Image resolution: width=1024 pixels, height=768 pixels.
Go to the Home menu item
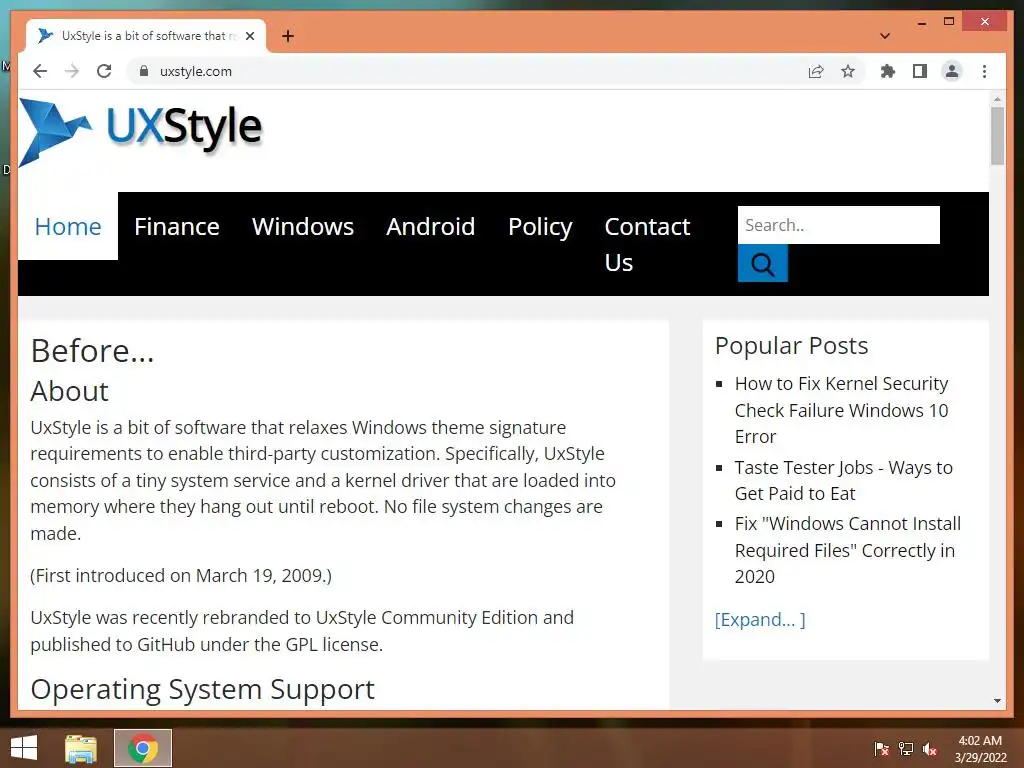68,227
